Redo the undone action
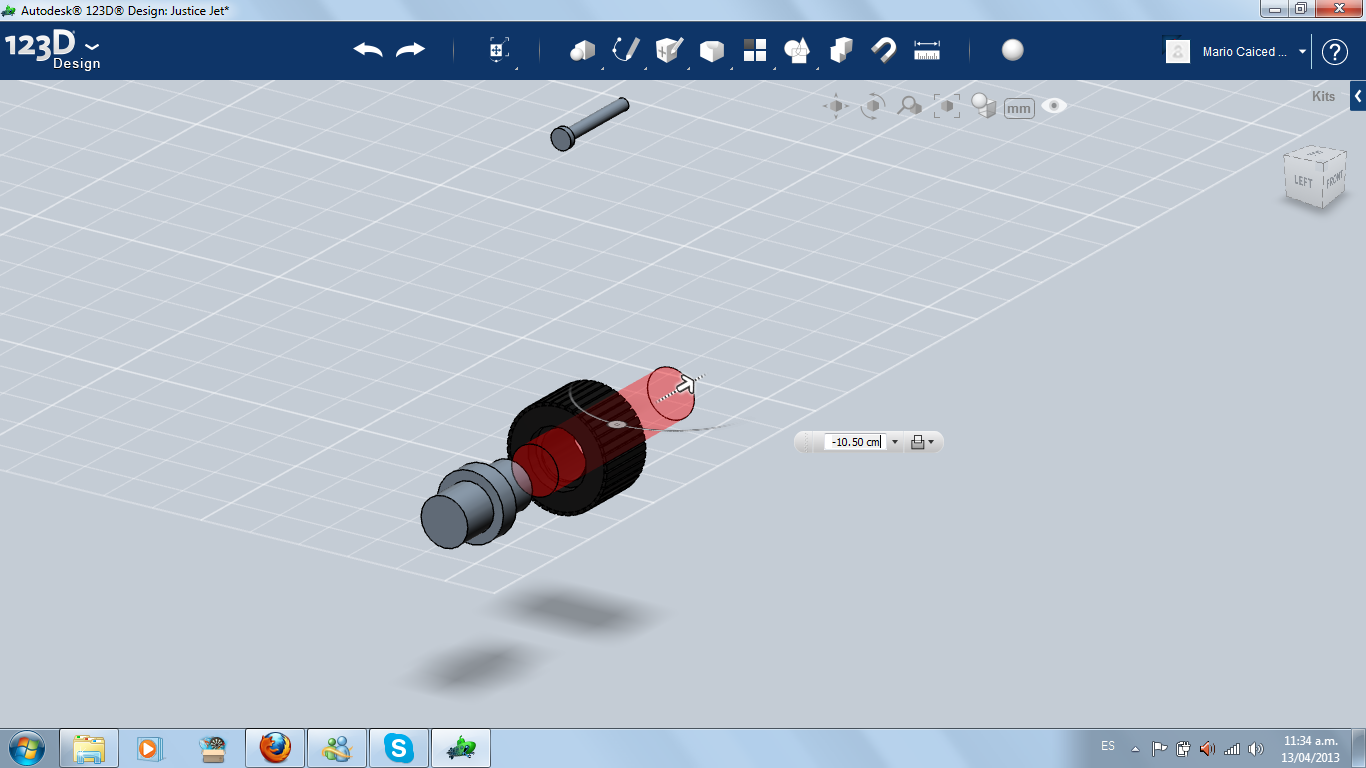Viewport: 1366px width, 768px height. pyautogui.click(x=410, y=50)
